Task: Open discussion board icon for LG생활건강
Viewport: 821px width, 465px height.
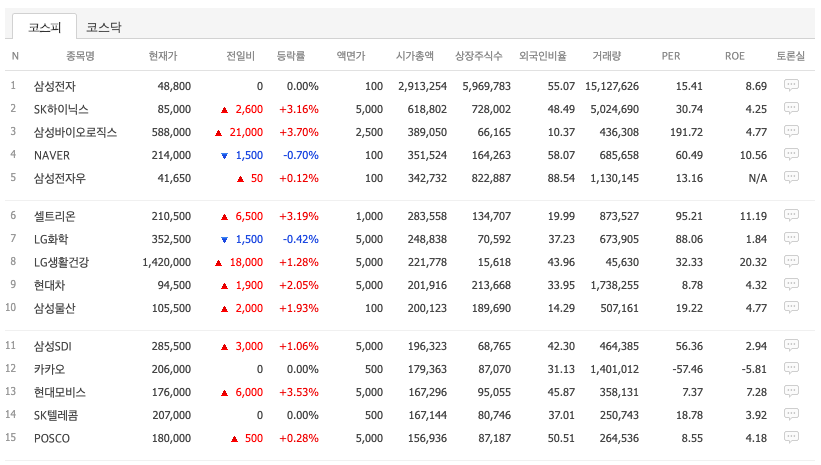Action: [x=791, y=261]
